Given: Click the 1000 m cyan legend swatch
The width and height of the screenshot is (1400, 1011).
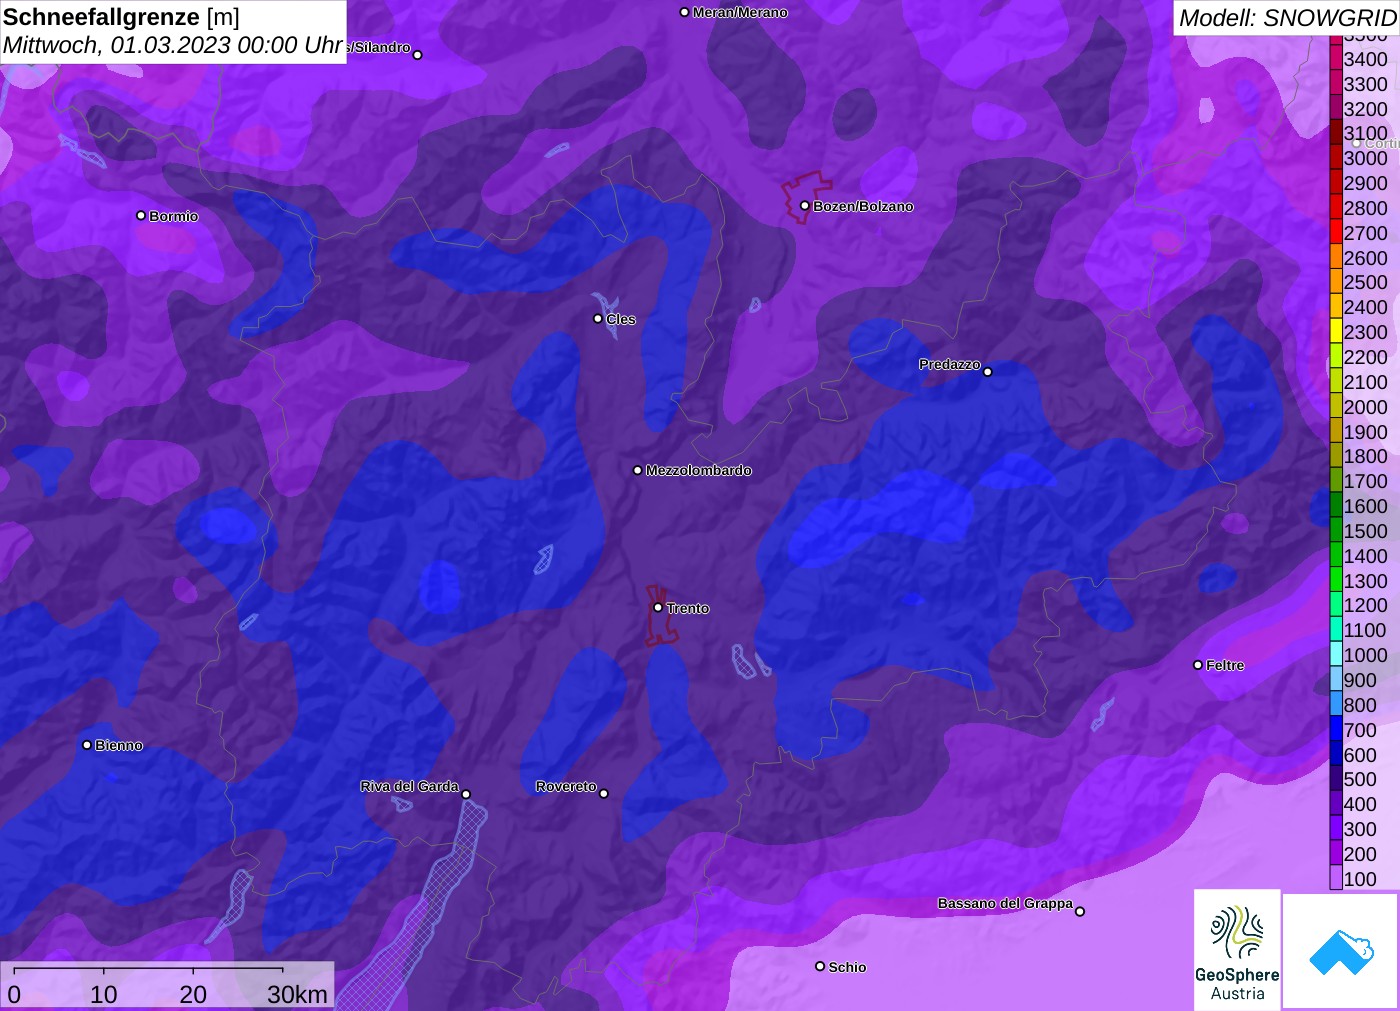Looking at the screenshot, I should coord(1336,655).
